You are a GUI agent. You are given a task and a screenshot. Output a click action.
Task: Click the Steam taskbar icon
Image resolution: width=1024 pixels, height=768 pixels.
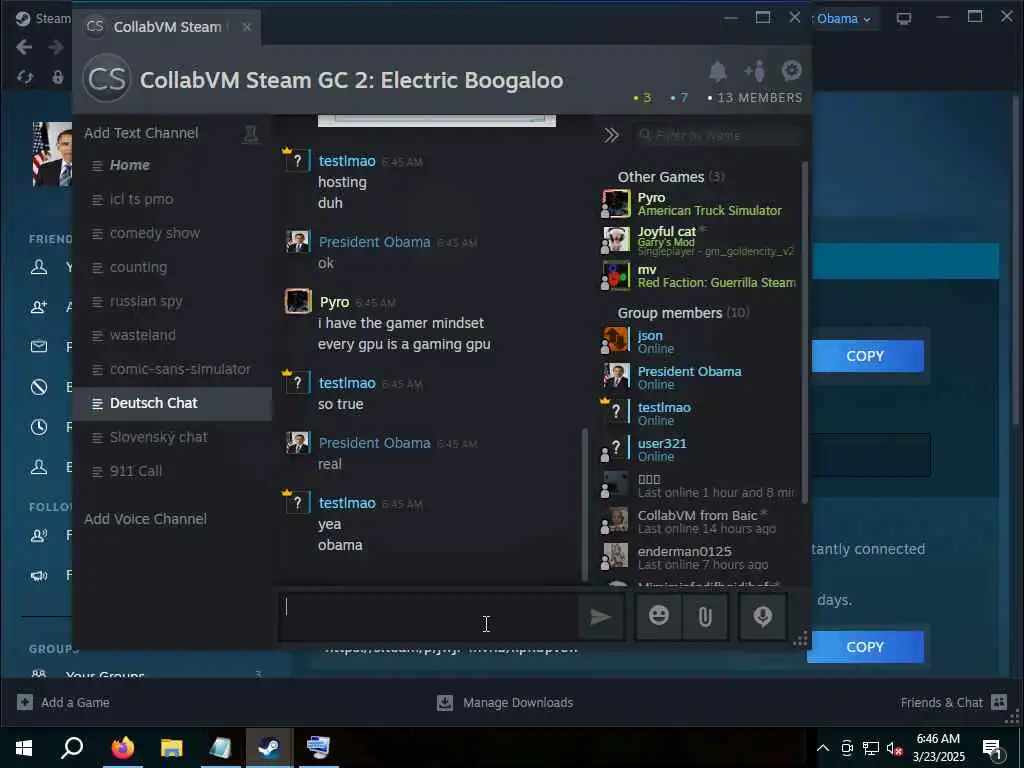pos(269,747)
